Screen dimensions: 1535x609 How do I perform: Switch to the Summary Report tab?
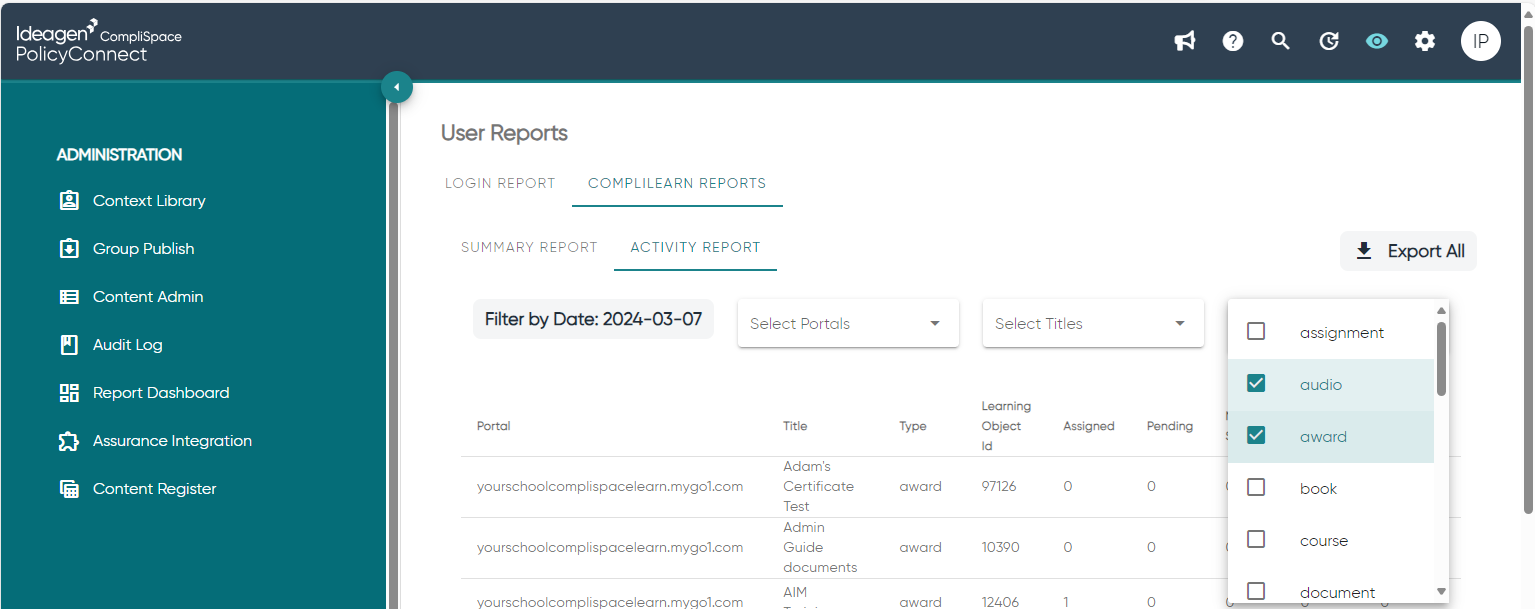529,247
